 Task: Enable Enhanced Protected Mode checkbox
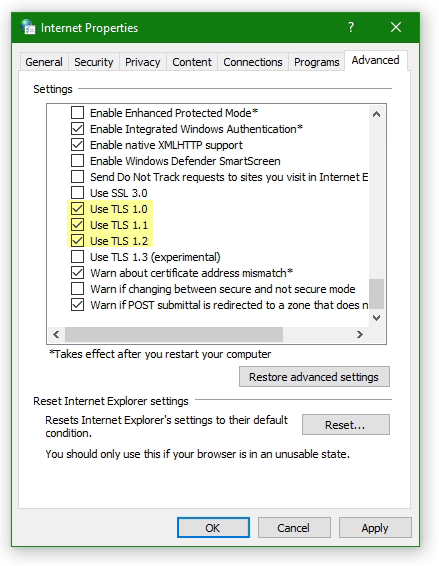coord(78,113)
